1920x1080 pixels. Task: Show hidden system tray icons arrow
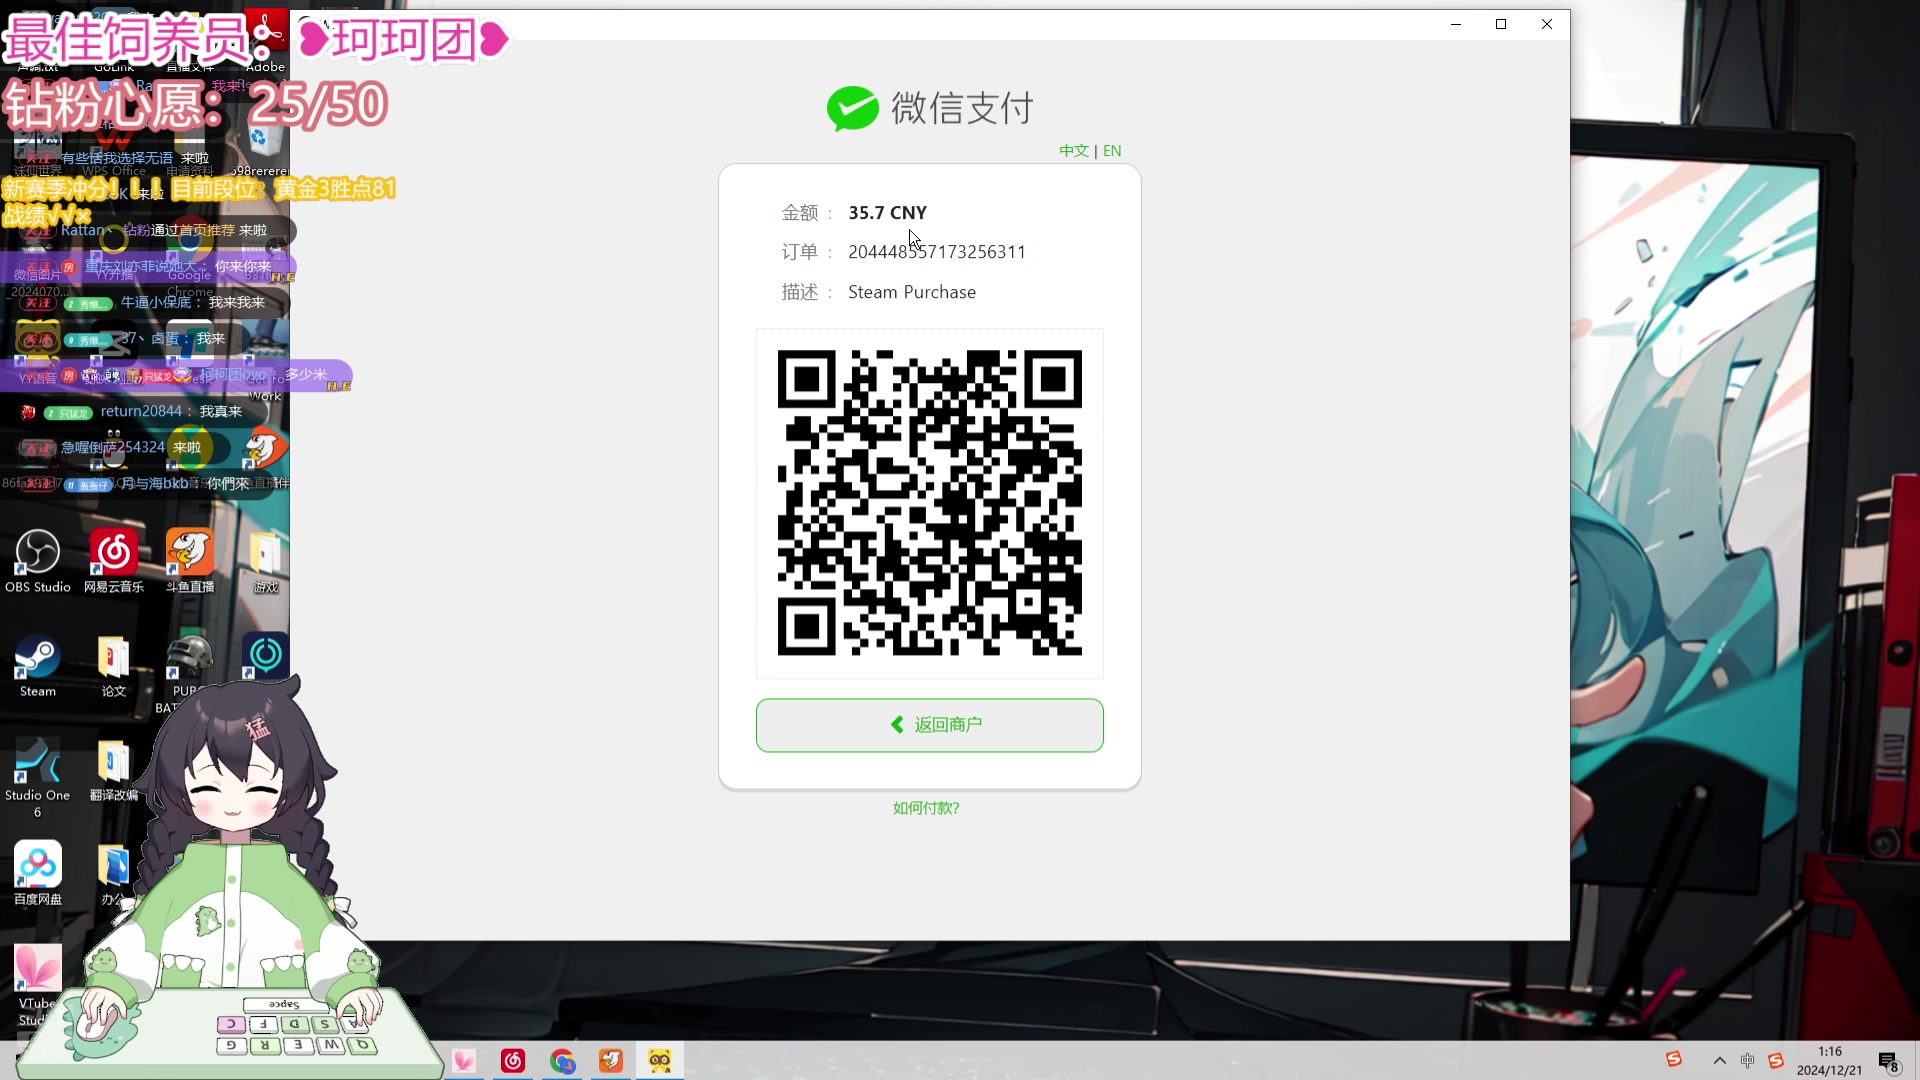click(1719, 1061)
